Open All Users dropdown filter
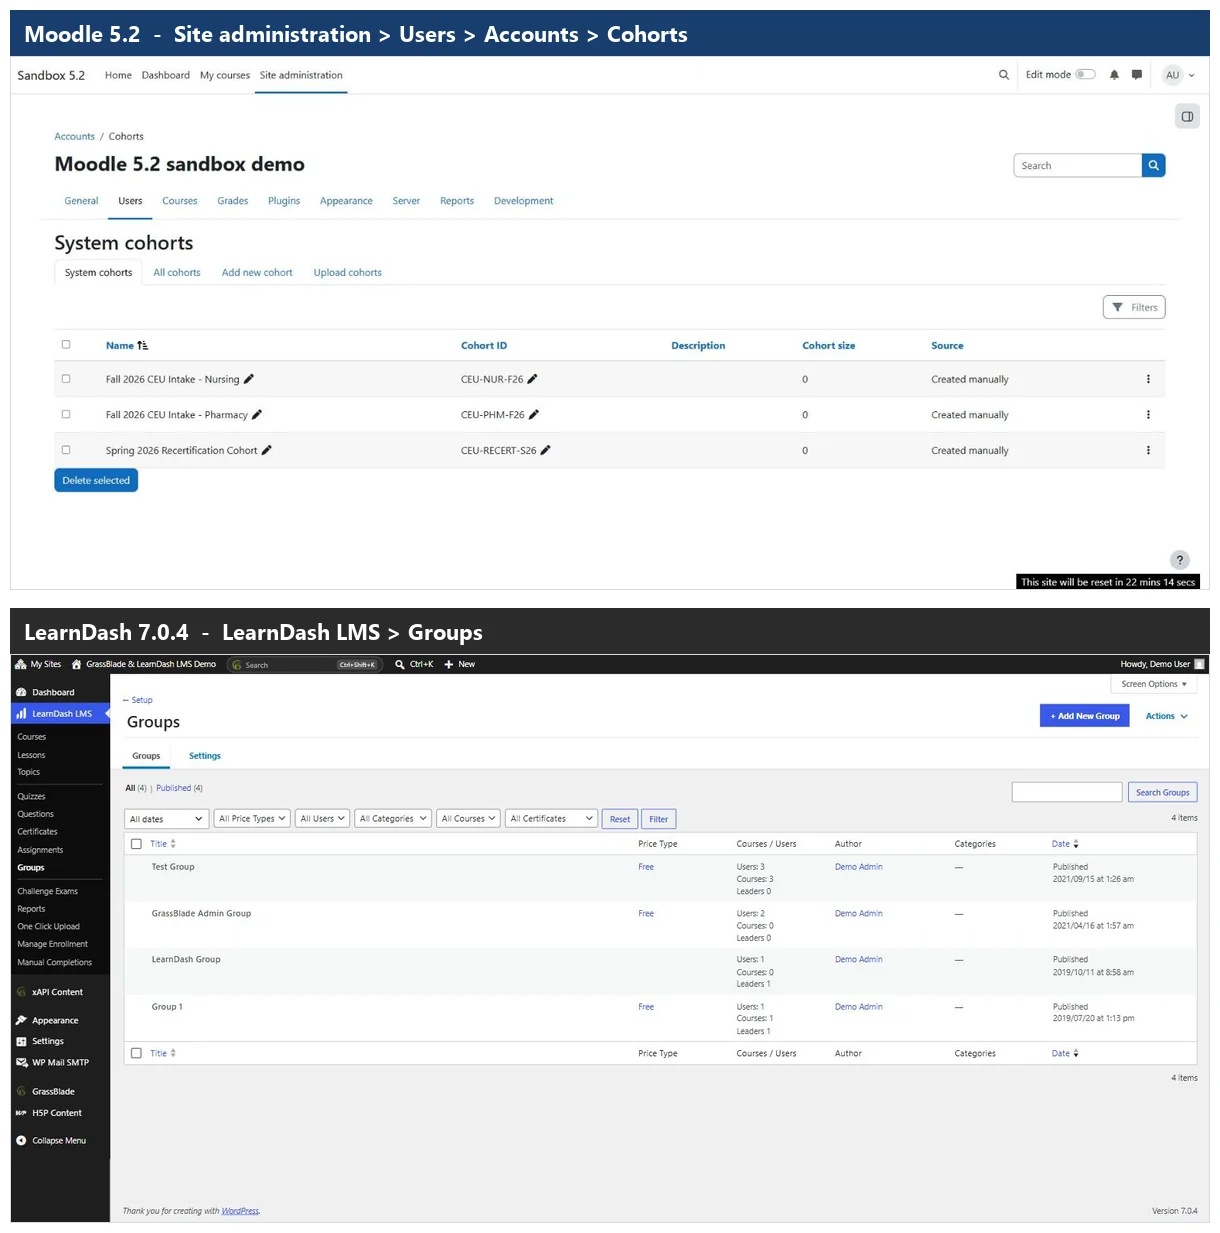 (323, 819)
